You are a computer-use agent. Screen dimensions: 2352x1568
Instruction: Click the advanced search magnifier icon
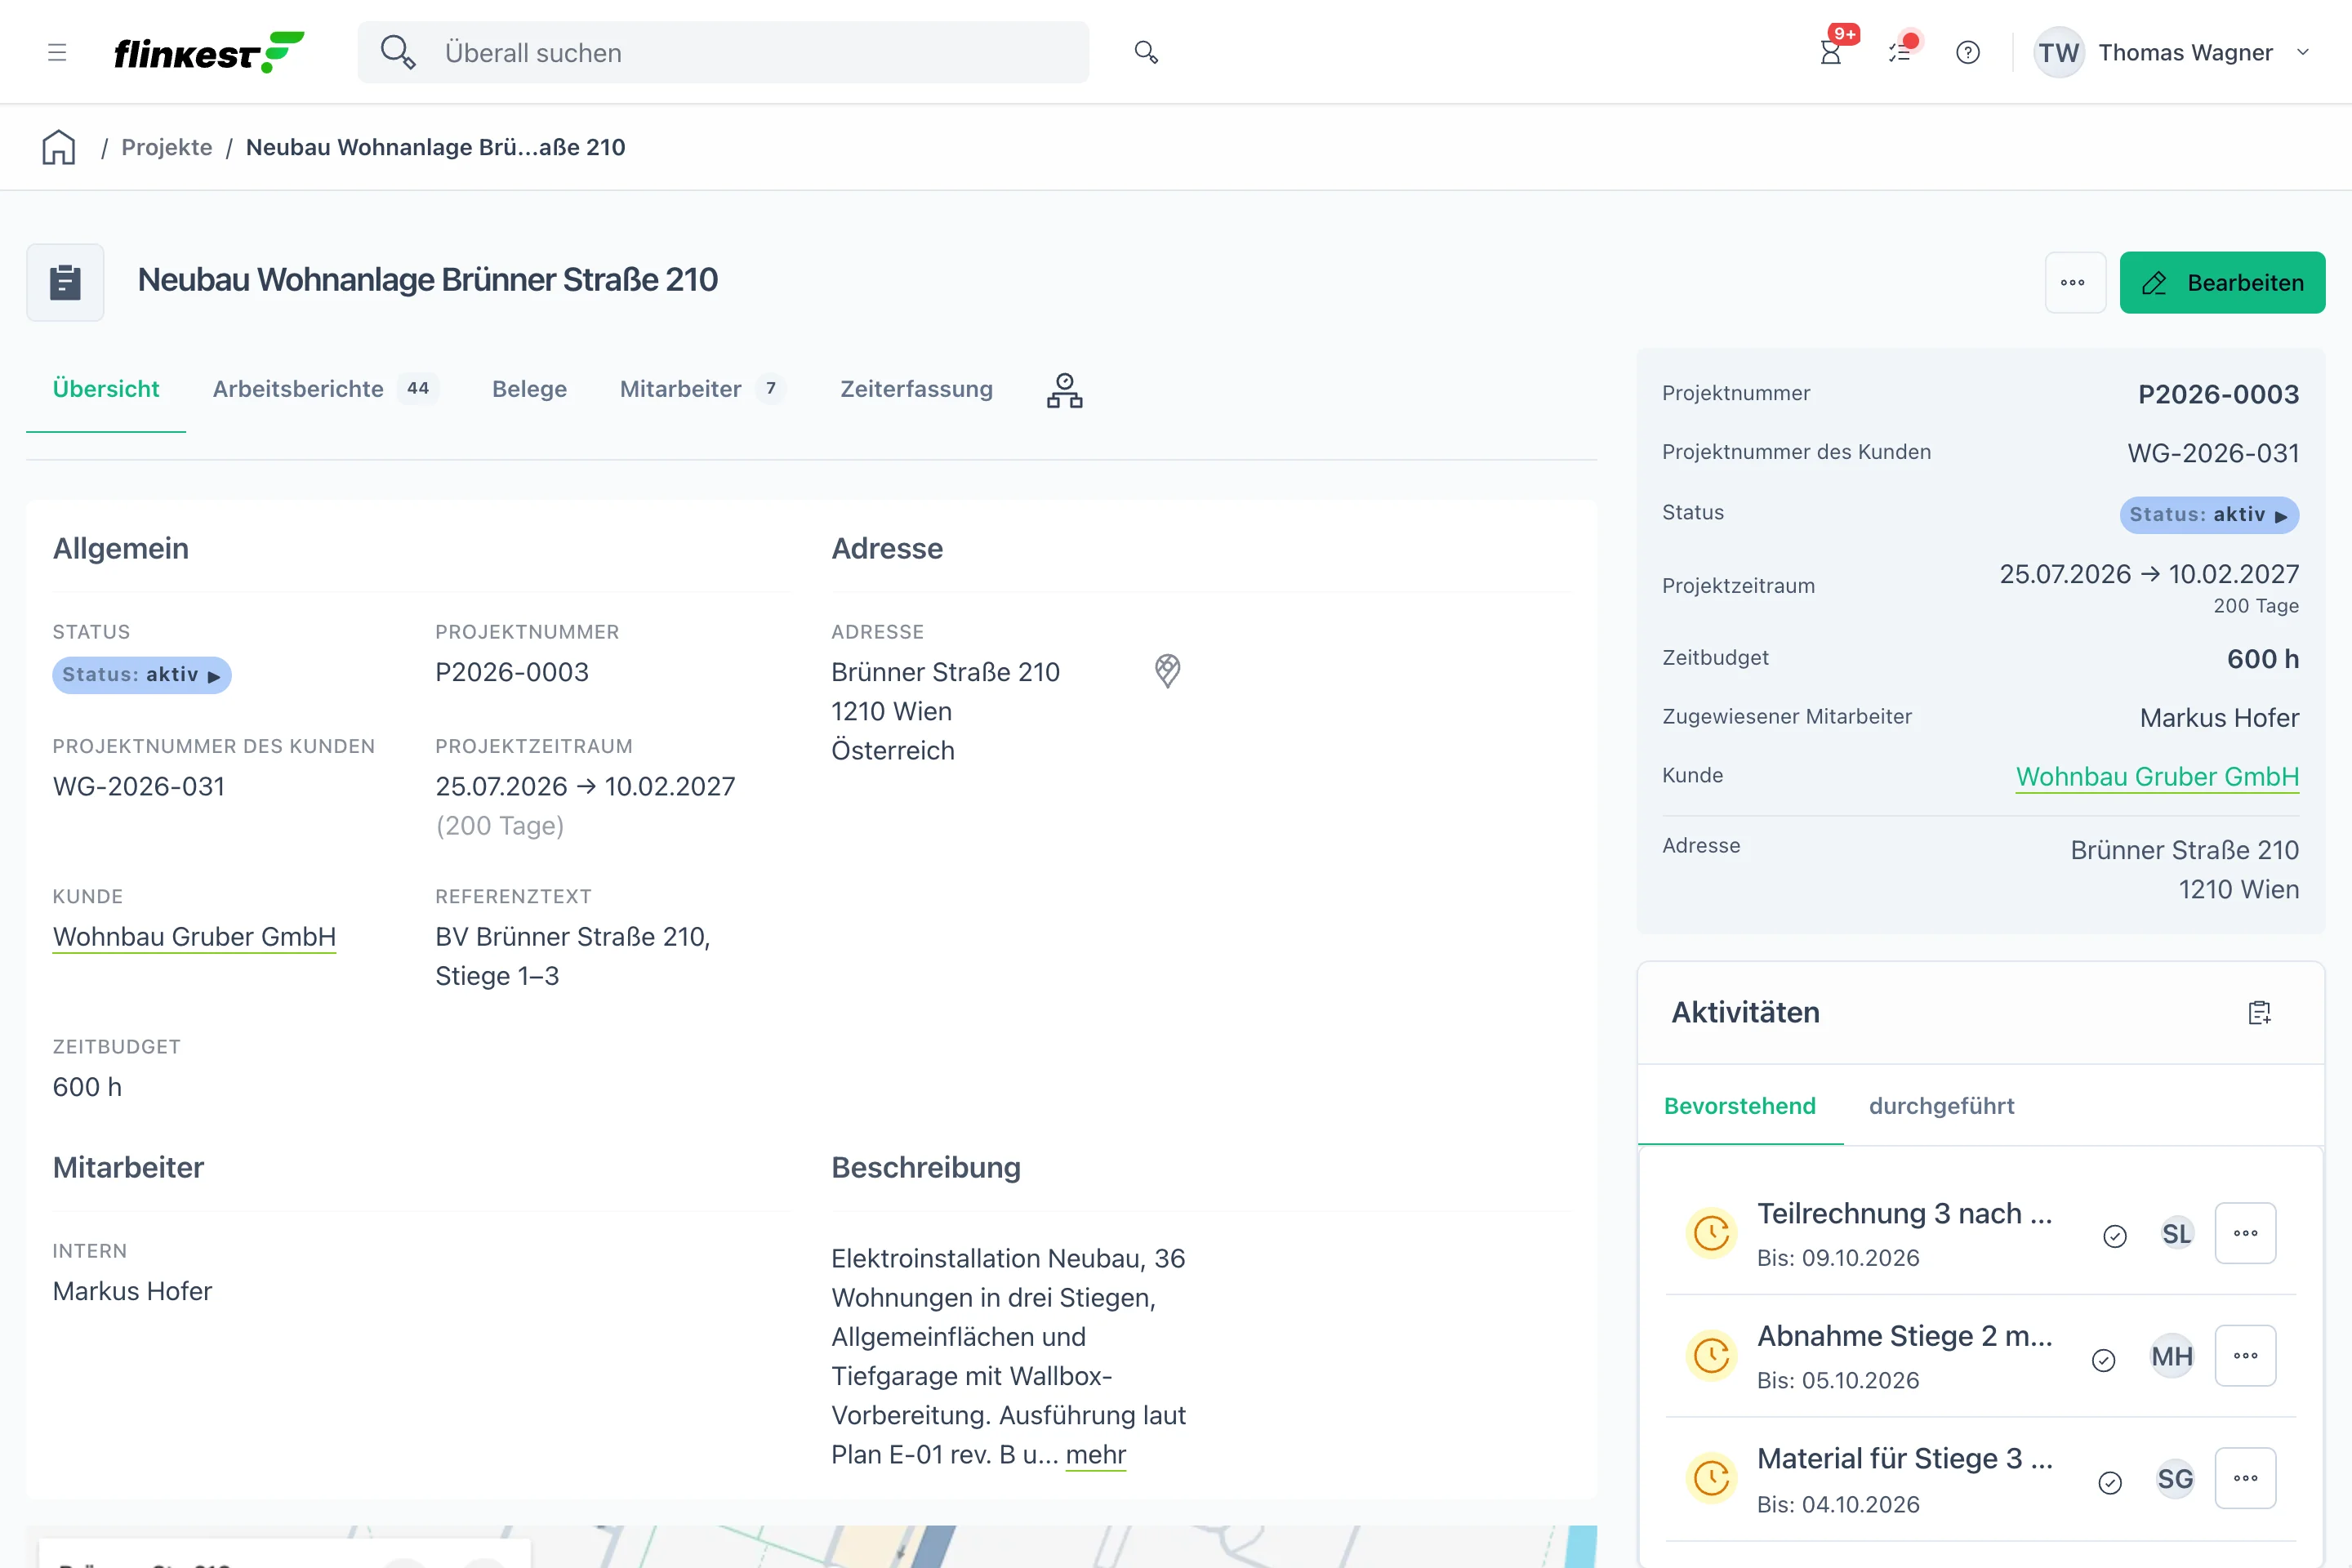coord(1146,52)
